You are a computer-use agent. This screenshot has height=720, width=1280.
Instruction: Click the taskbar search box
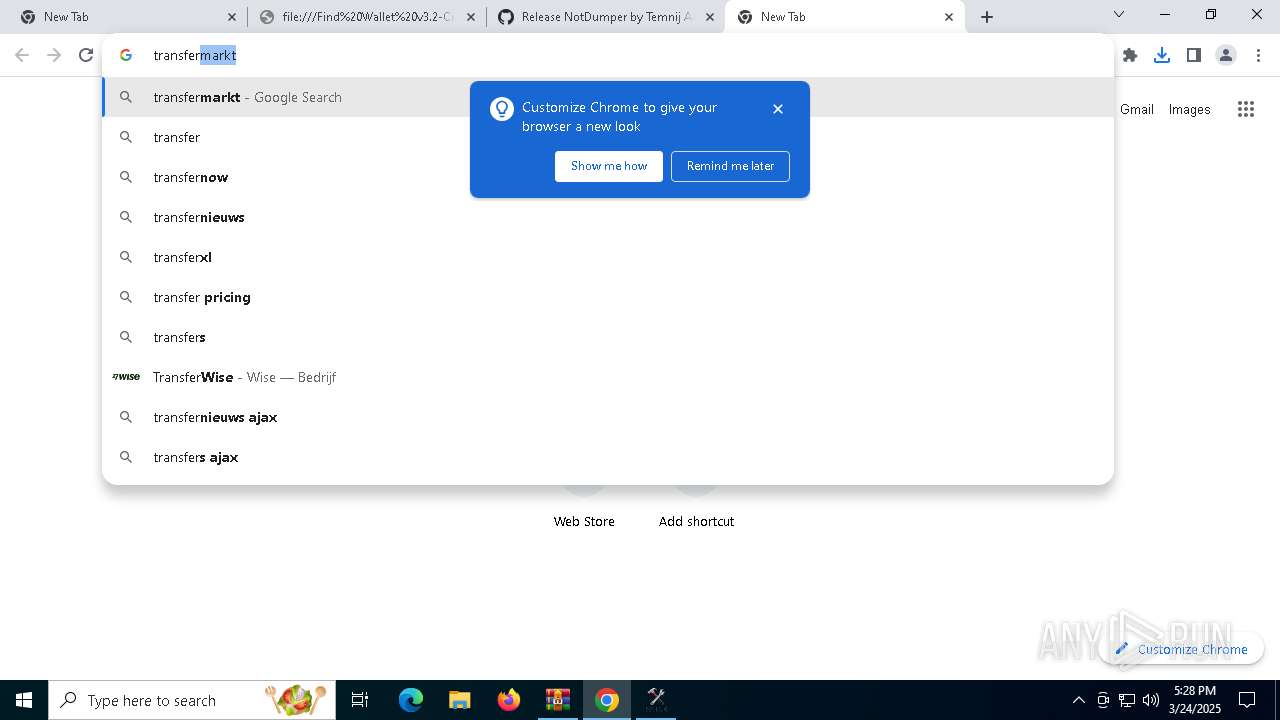coord(192,700)
